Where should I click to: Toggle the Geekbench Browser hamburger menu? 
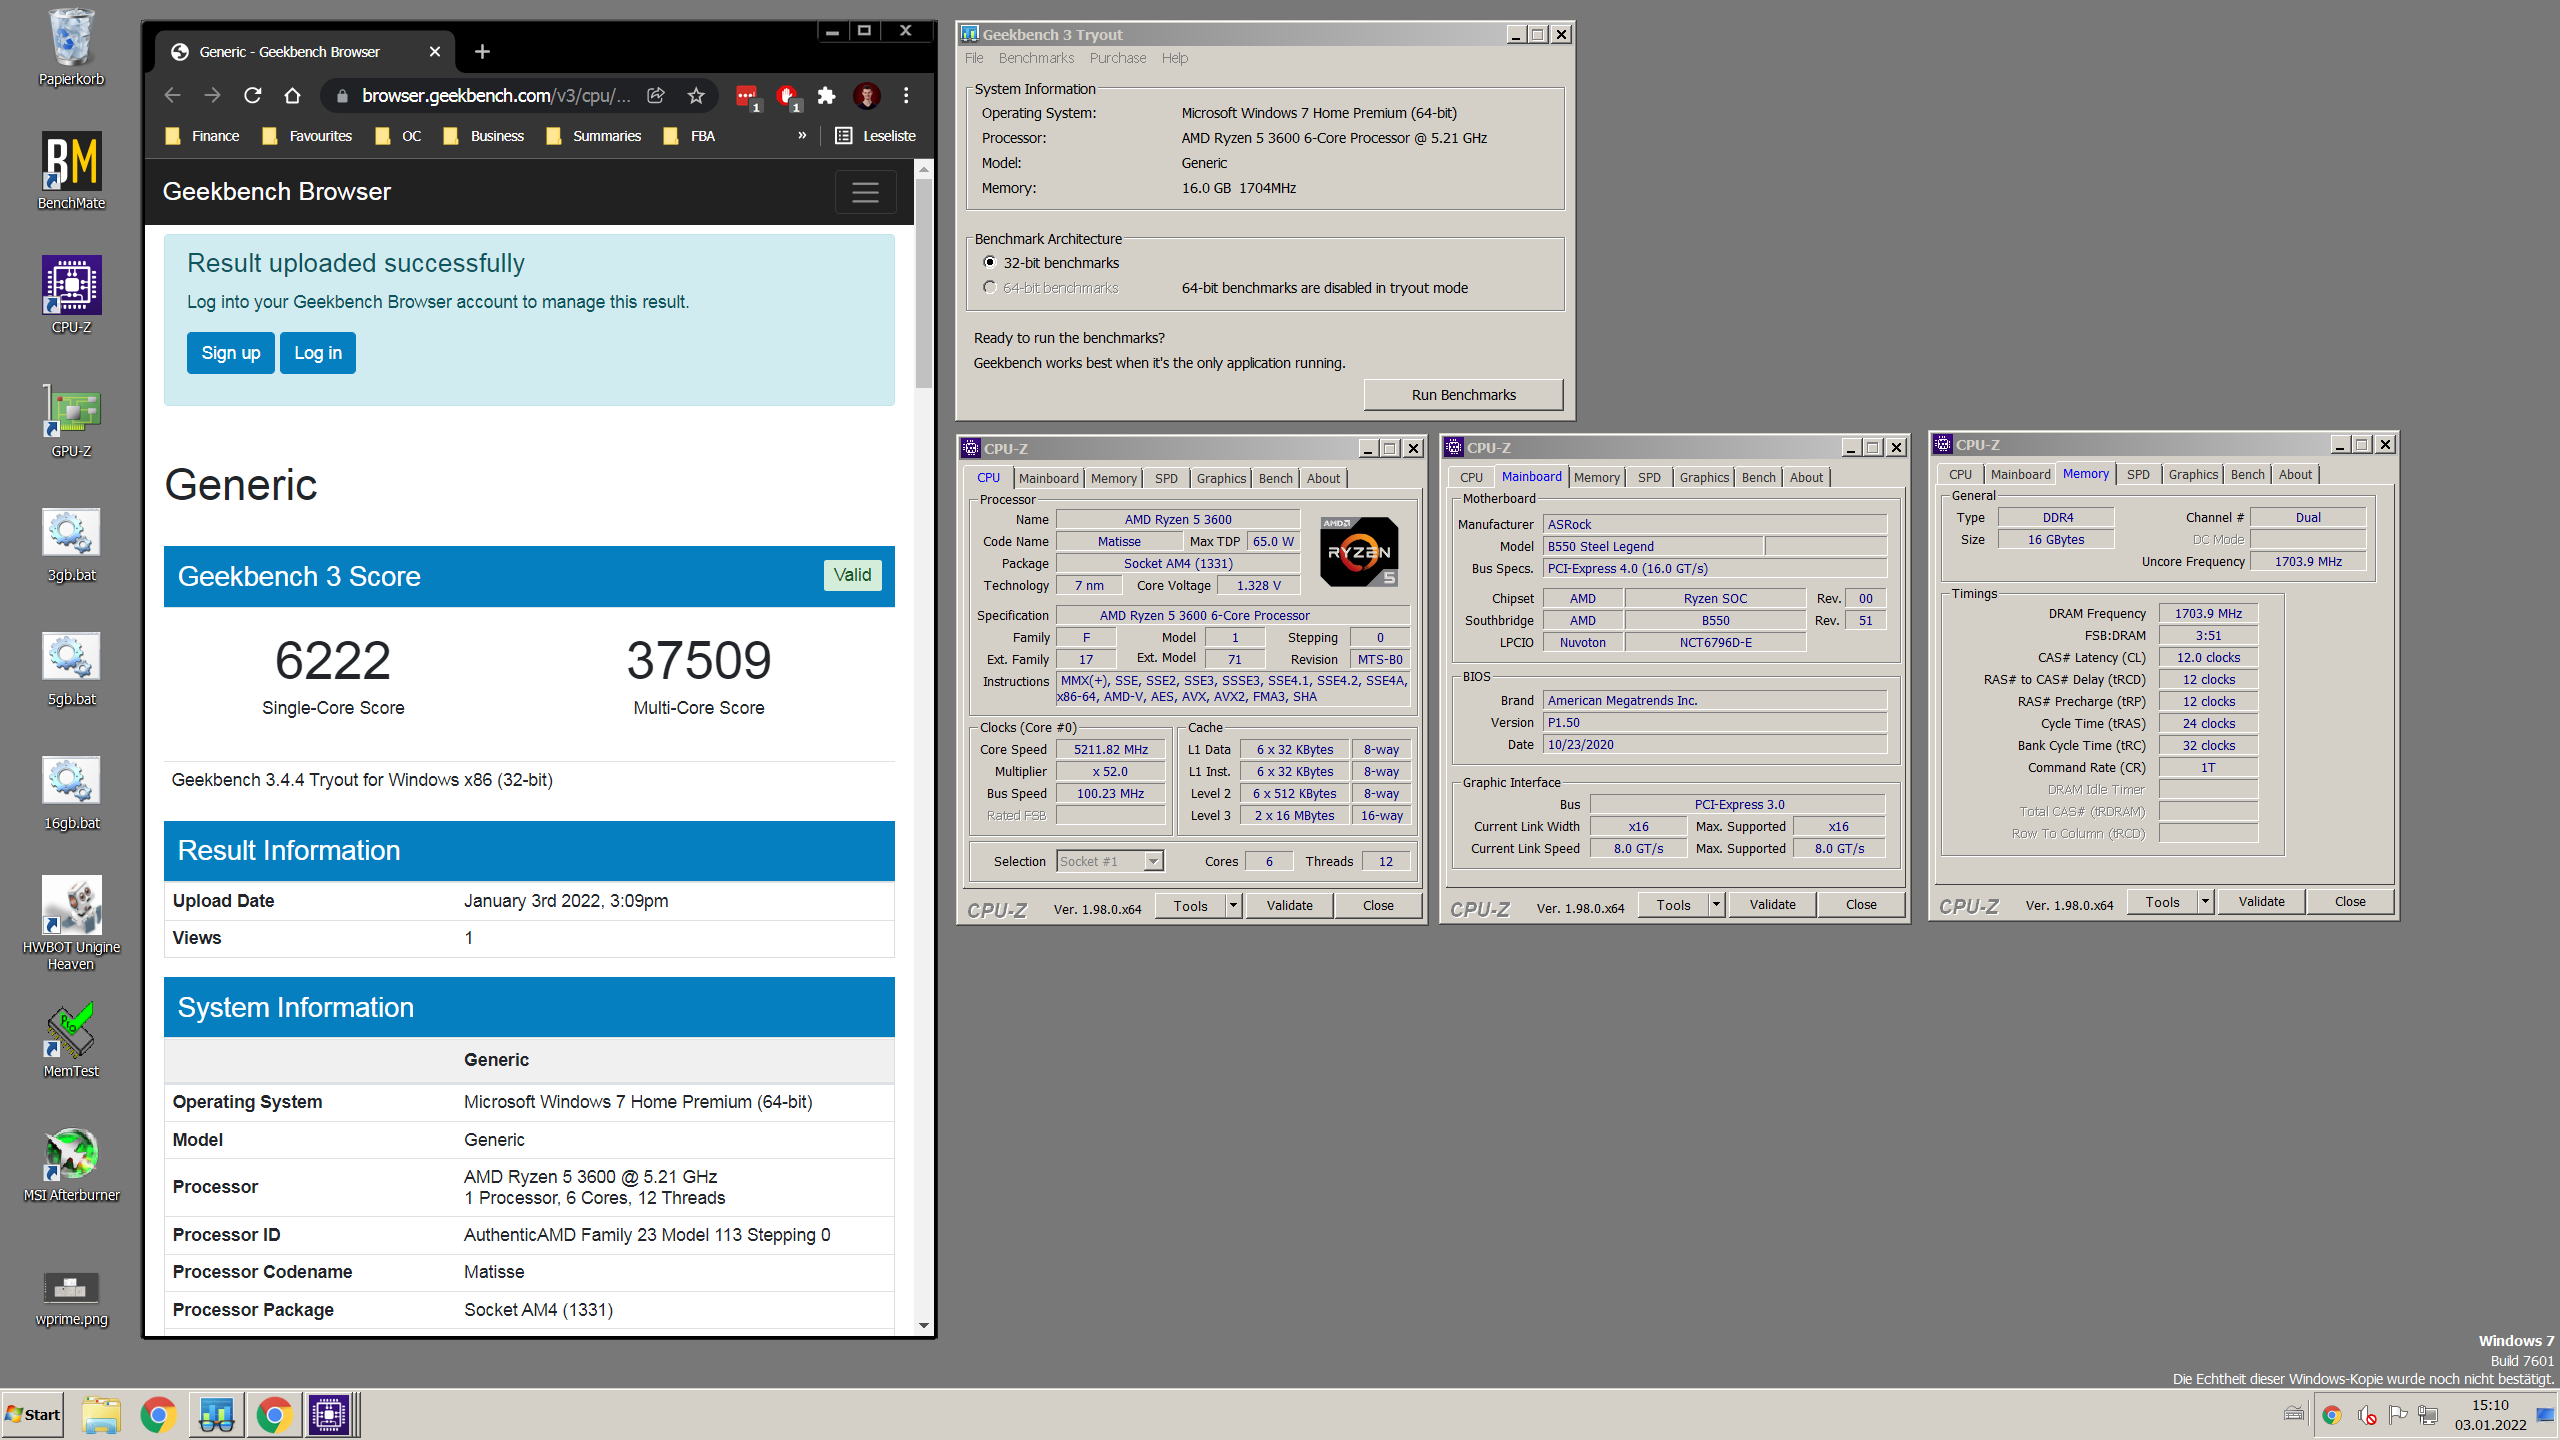[x=865, y=192]
